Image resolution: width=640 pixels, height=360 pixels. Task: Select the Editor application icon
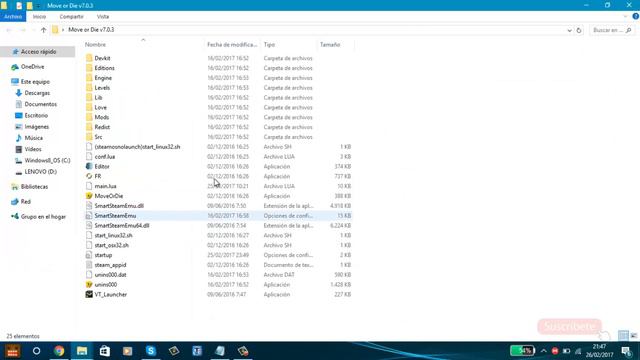point(89,167)
